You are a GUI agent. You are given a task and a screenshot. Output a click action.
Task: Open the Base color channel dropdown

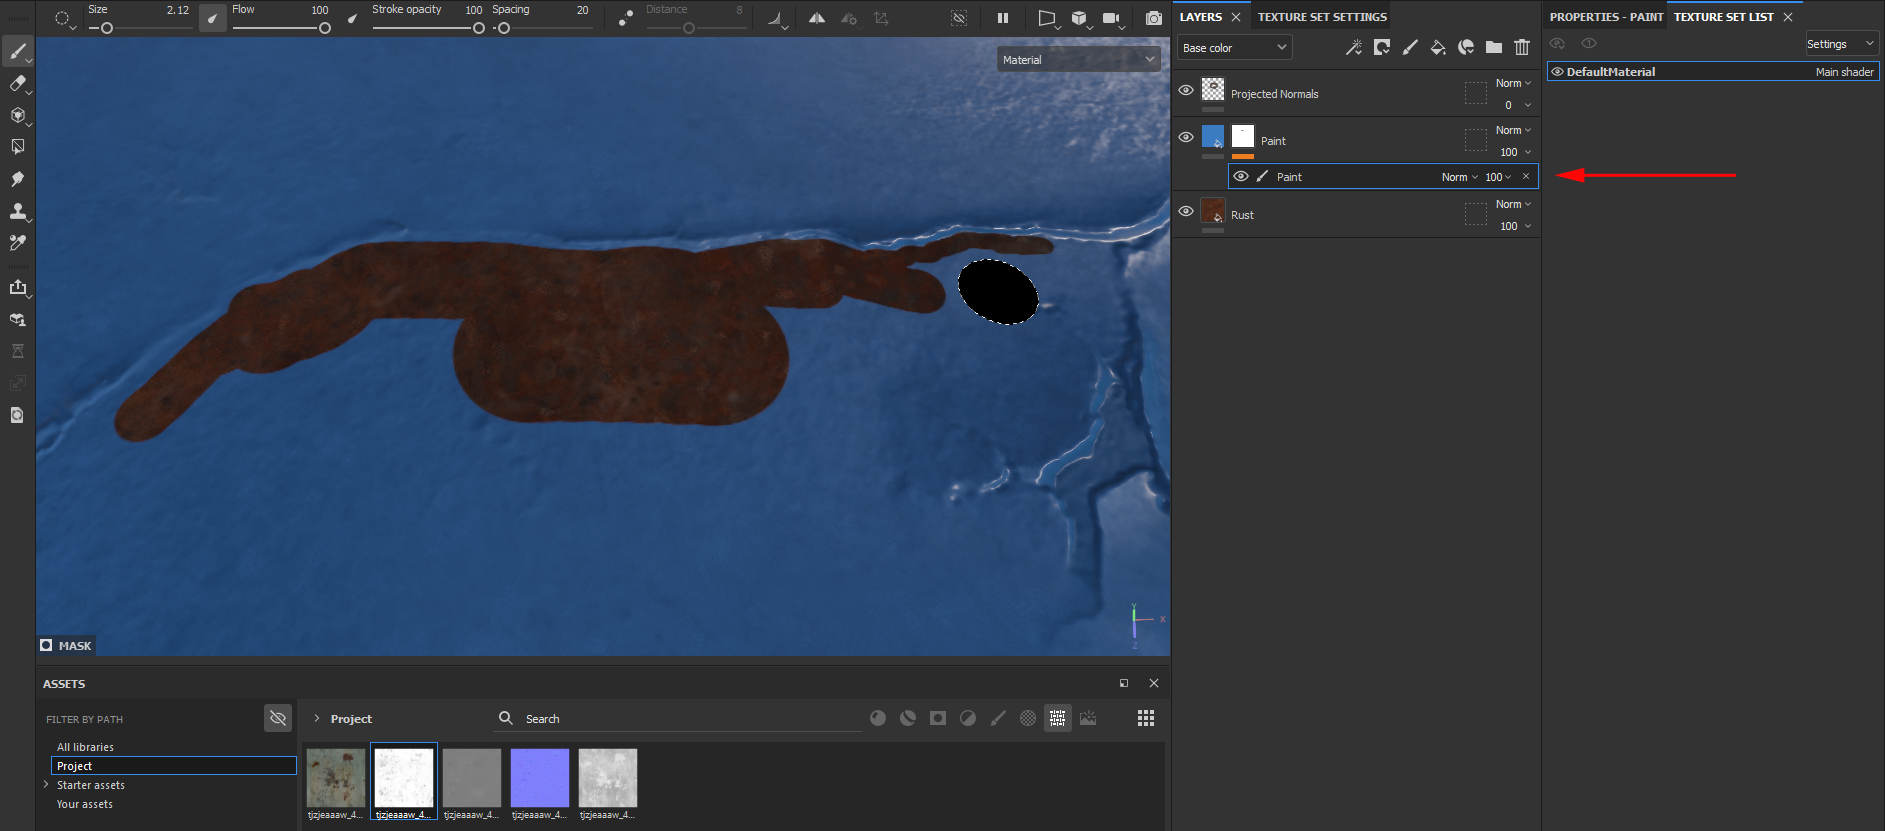pos(1234,48)
